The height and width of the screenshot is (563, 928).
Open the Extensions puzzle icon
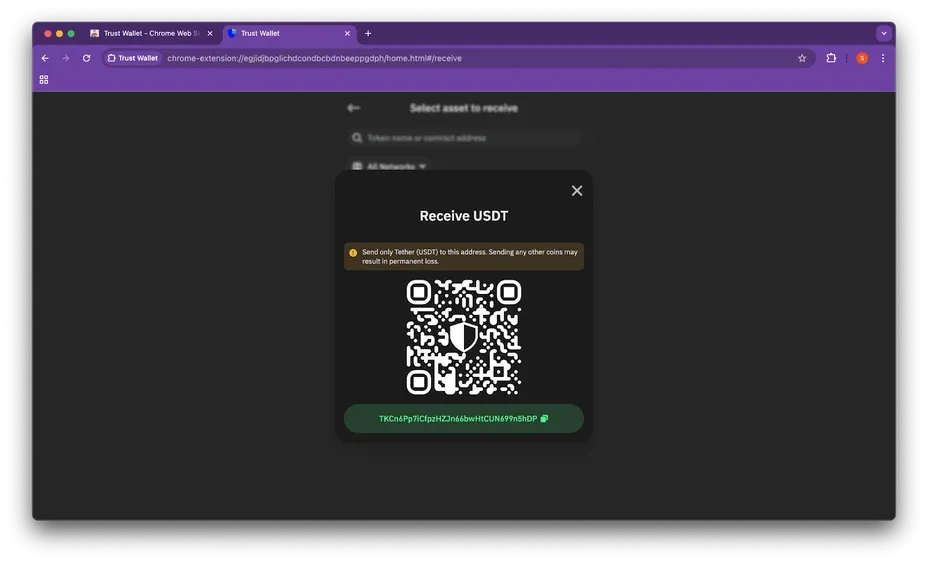(x=831, y=58)
